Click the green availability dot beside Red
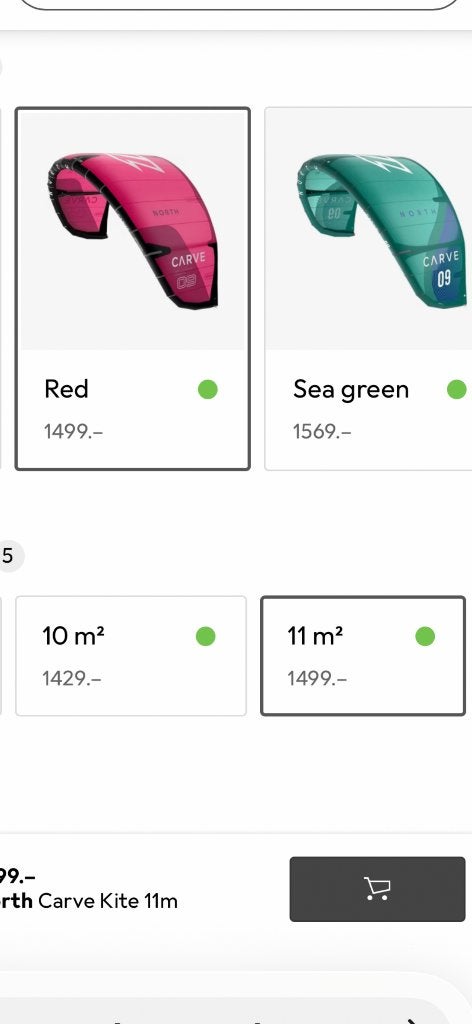This screenshot has width=472, height=1024. click(x=208, y=390)
